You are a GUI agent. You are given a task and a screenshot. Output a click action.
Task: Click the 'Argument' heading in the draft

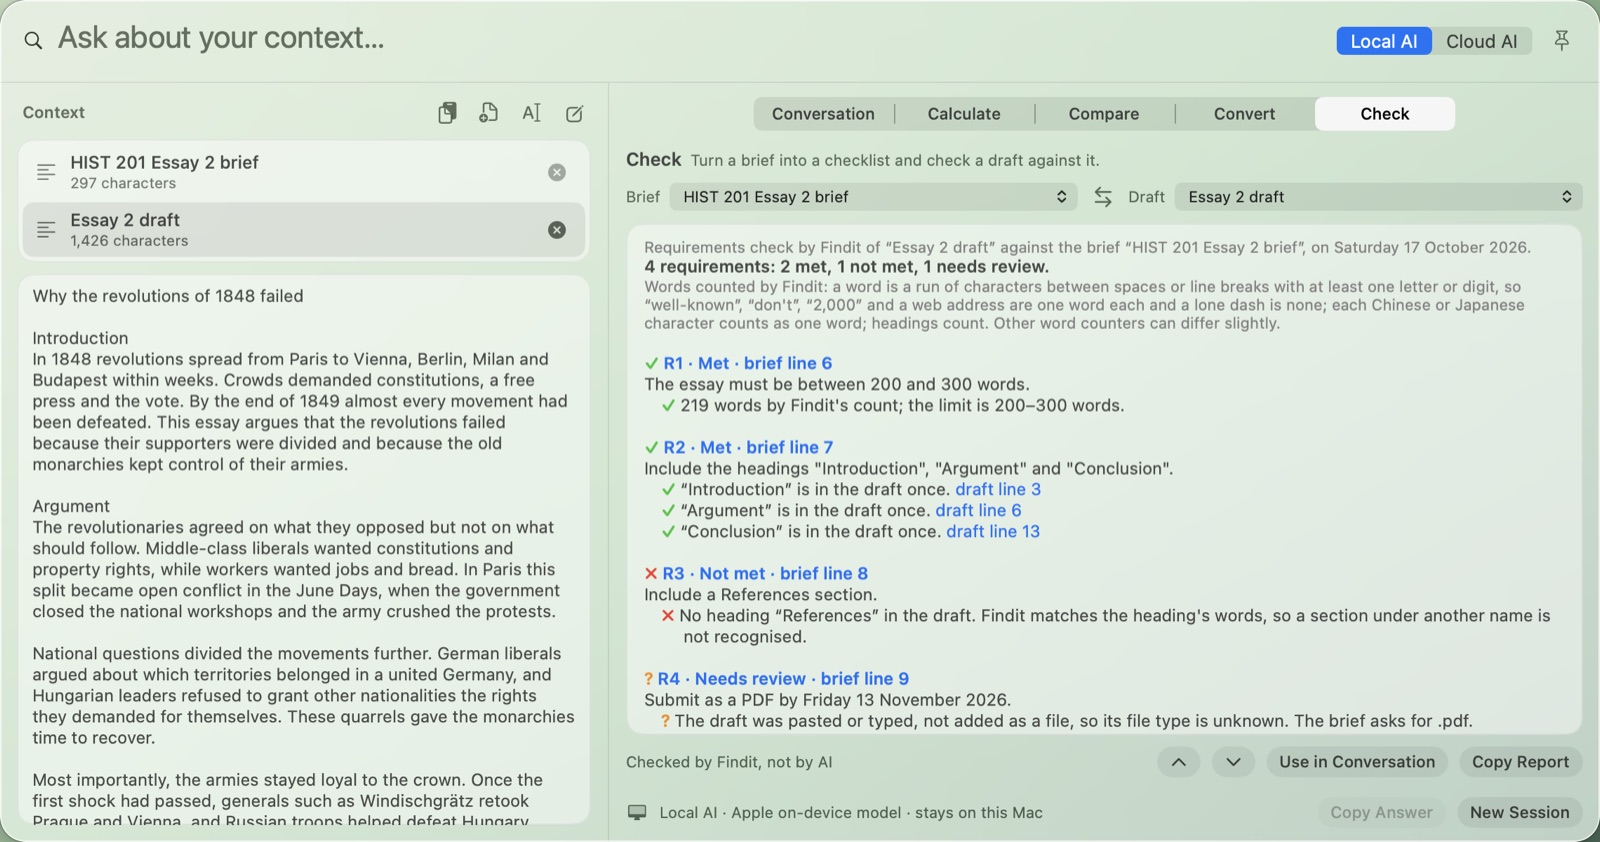pyautogui.click(x=71, y=506)
